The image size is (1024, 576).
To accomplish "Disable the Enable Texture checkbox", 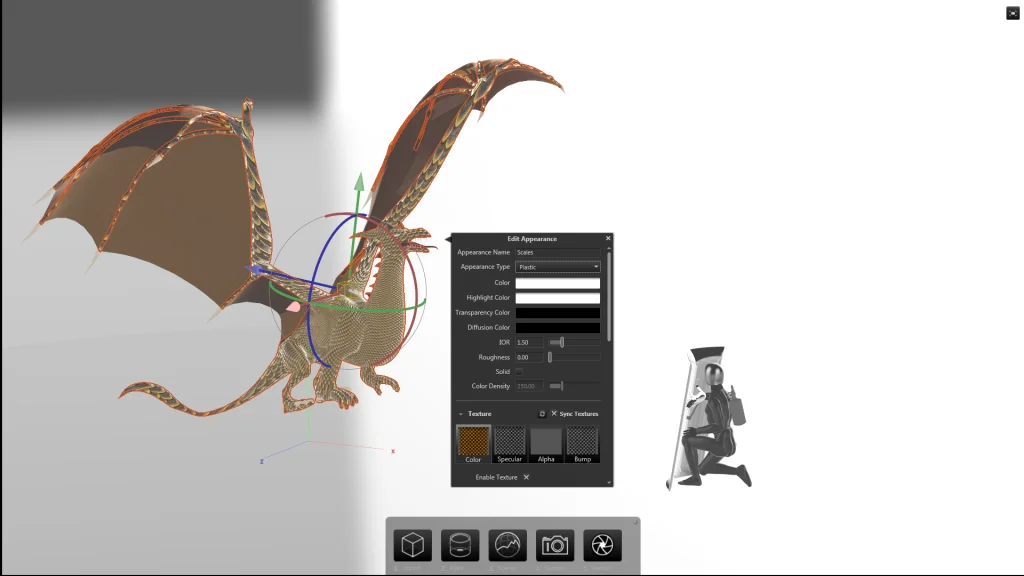I will point(526,477).
